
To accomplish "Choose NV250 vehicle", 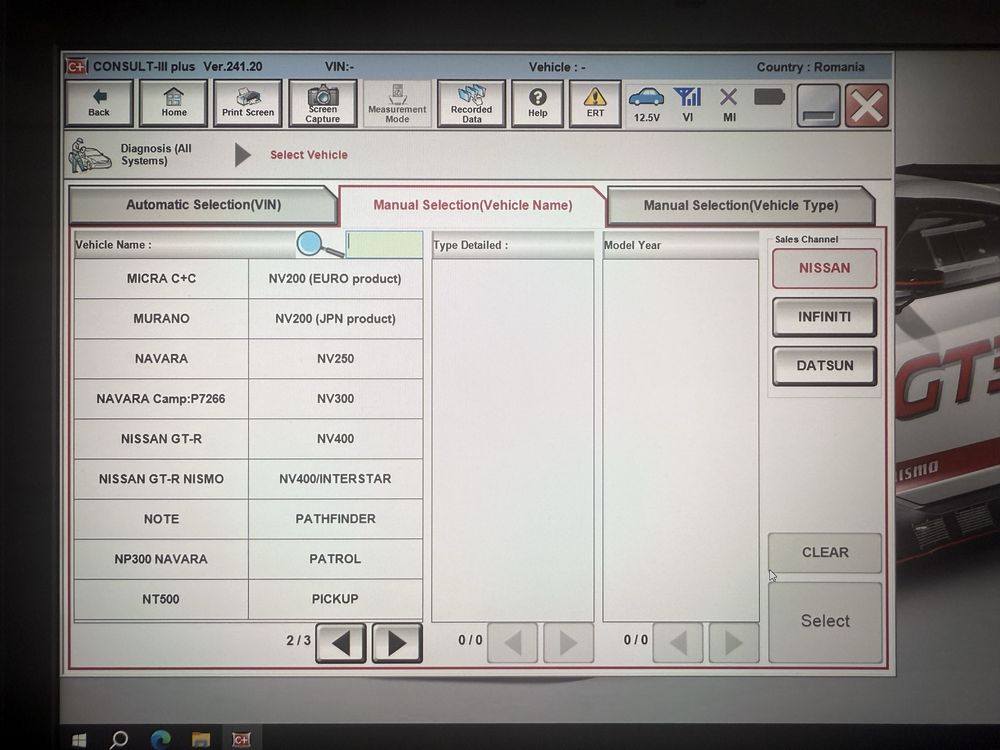I will tap(335, 358).
